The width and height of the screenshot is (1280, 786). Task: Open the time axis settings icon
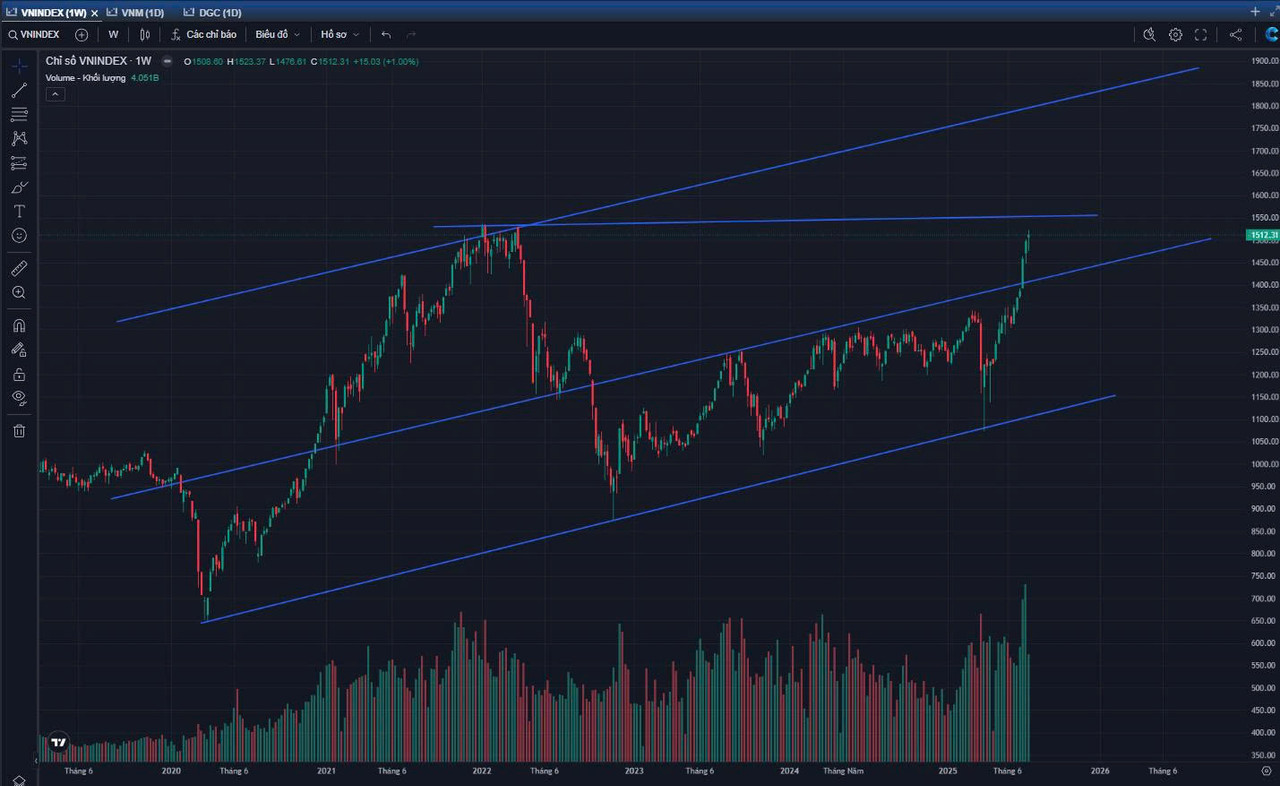click(1266, 771)
